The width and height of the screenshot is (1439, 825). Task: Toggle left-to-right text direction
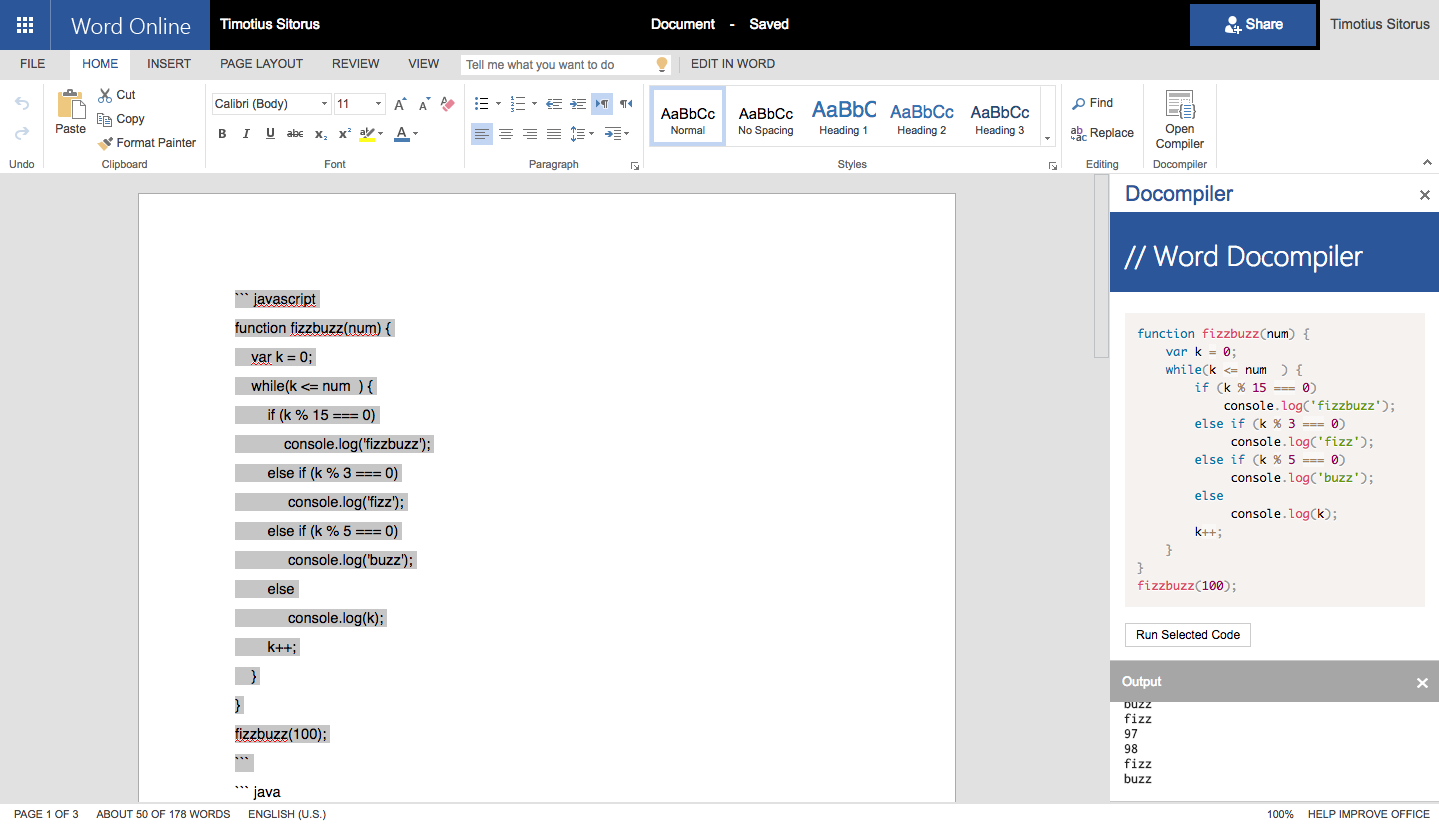(x=602, y=104)
